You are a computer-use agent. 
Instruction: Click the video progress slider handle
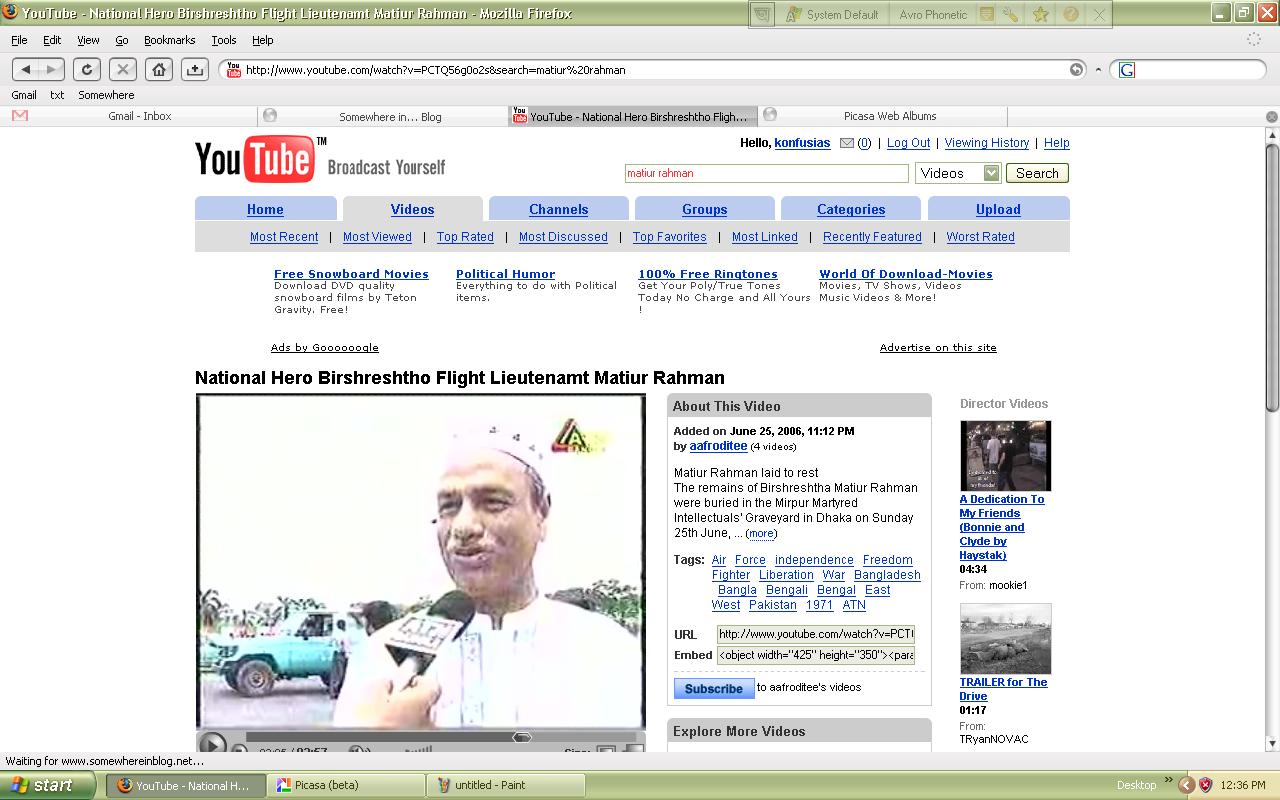click(522, 737)
